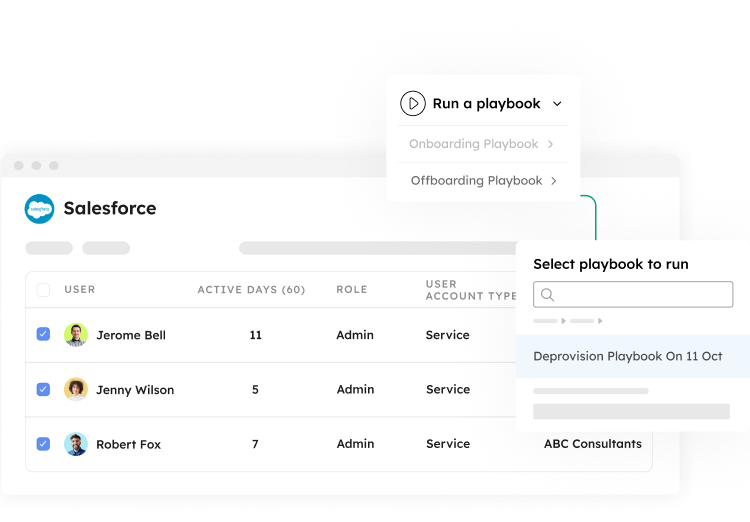
Task: Click Jerome Bell's avatar picture
Action: (76, 335)
